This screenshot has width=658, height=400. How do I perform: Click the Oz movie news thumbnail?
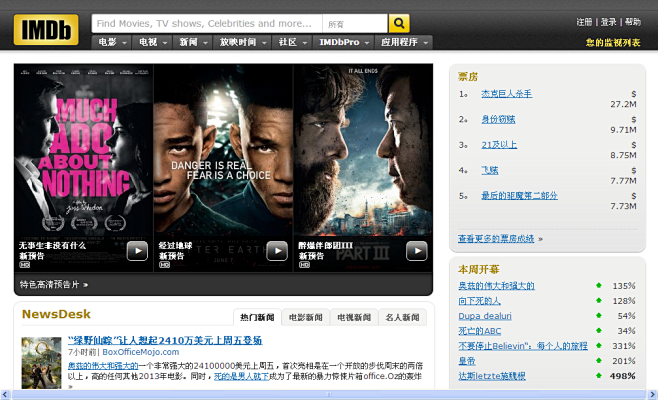pos(42,362)
